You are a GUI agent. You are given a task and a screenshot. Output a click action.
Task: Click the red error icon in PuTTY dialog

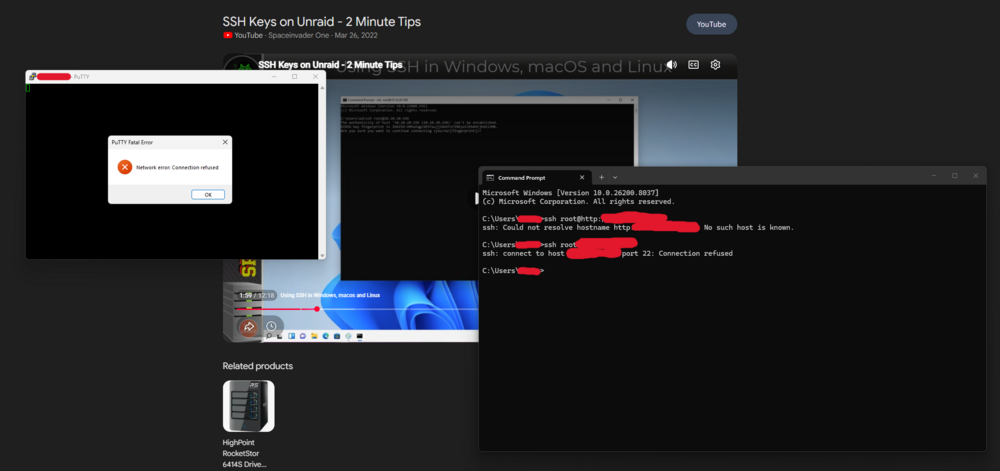pos(124,167)
